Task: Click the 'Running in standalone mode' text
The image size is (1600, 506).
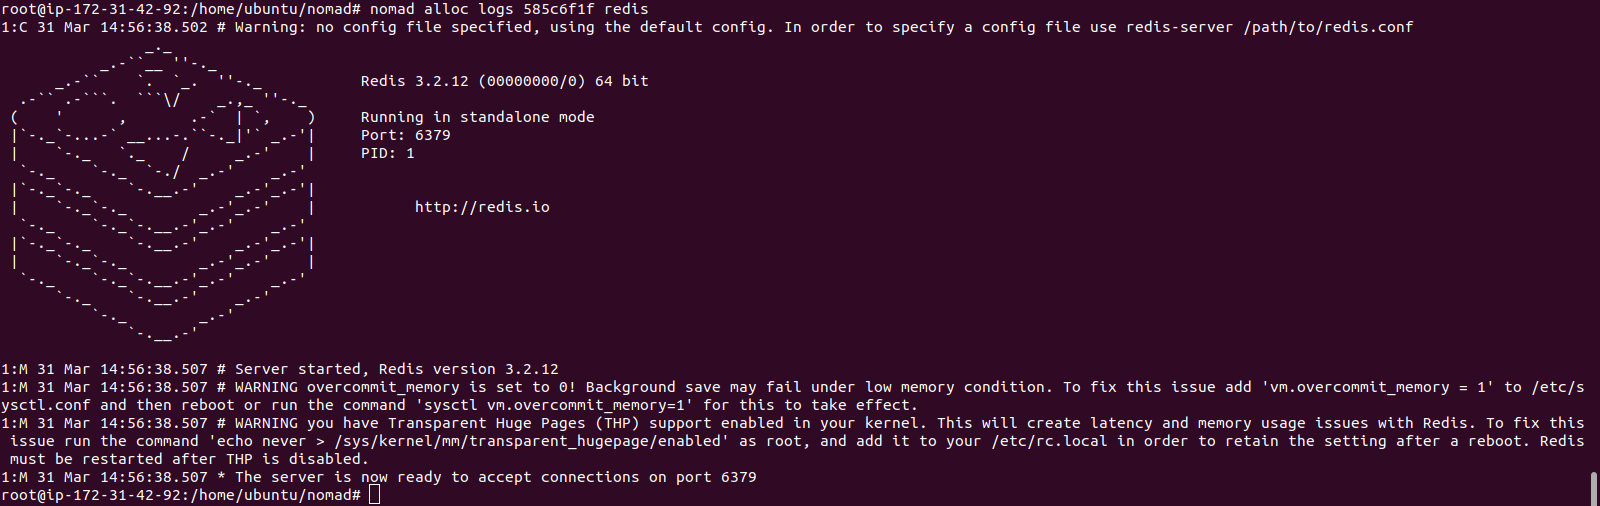Action: [478, 117]
